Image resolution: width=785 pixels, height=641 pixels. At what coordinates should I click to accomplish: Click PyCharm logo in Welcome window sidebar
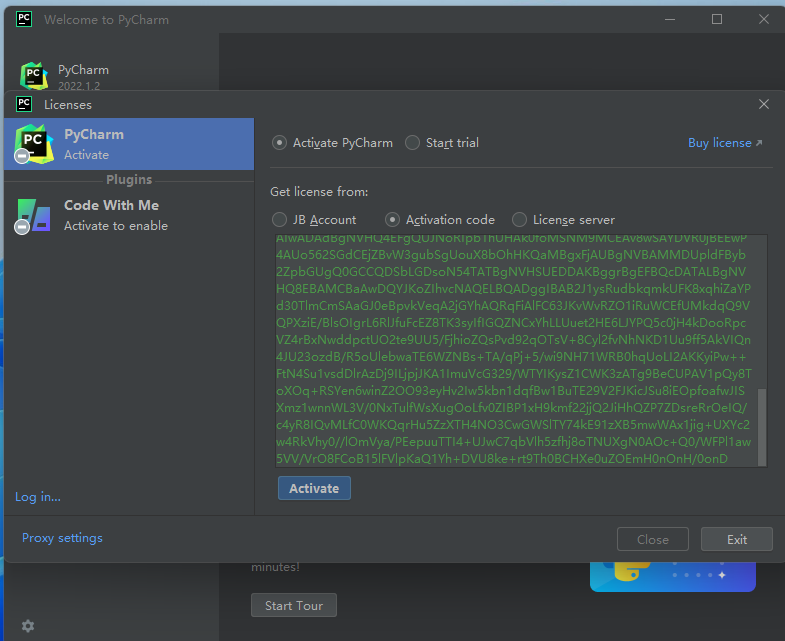[34, 76]
